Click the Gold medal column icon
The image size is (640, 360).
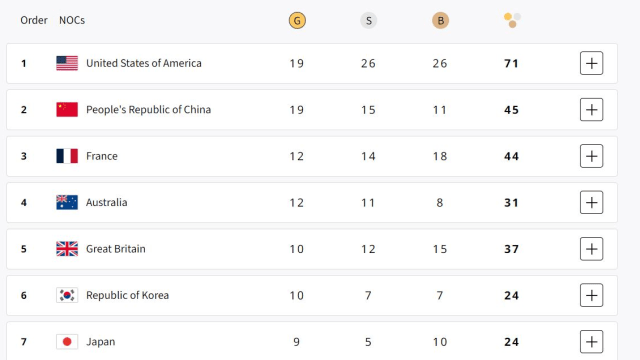[x=297, y=20]
